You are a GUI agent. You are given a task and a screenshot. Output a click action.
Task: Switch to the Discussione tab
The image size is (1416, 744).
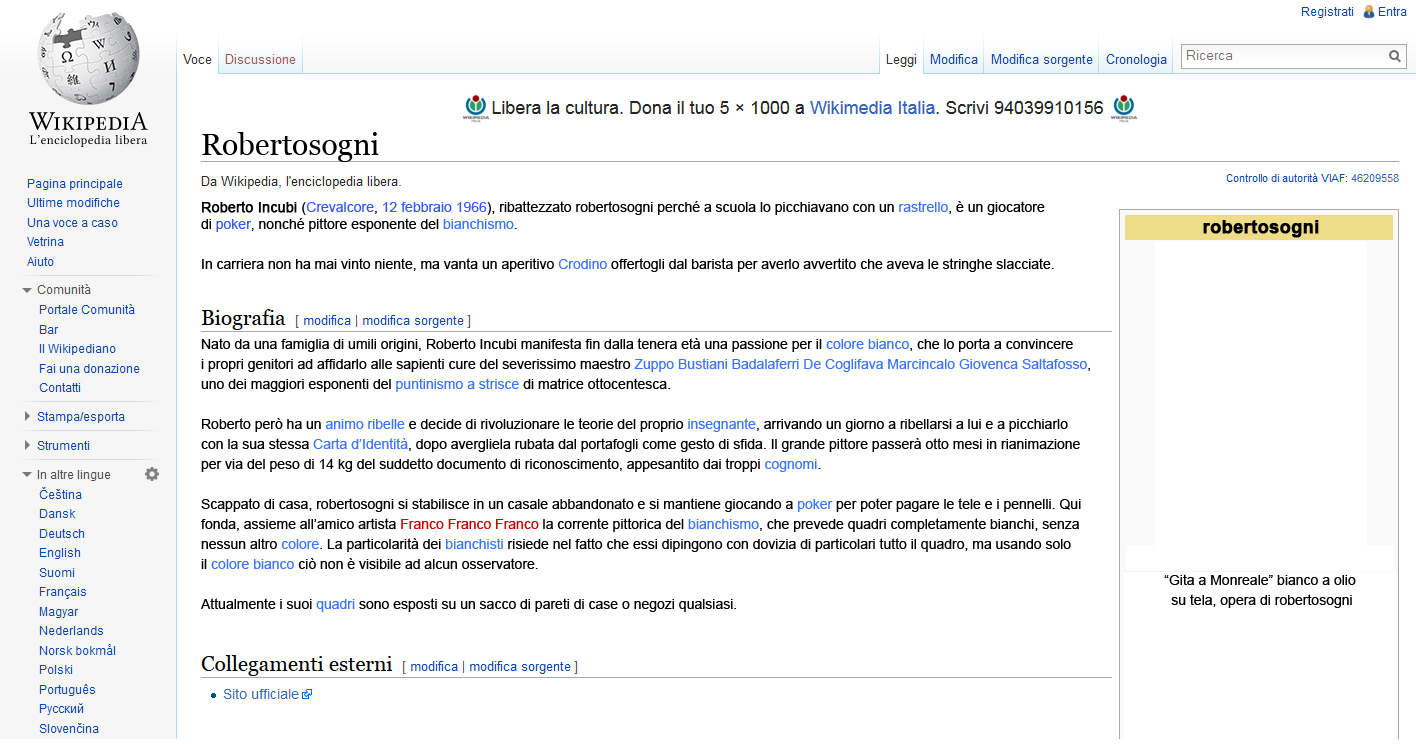coord(260,59)
